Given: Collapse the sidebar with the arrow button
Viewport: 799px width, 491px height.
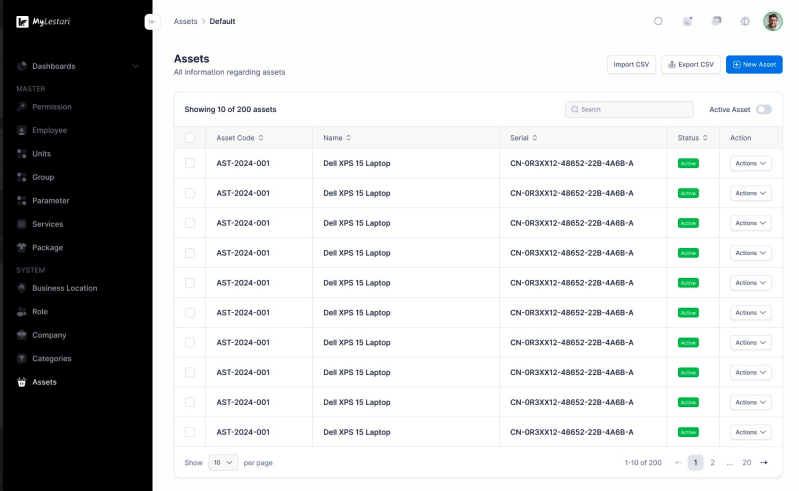Looking at the screenshot, I should (152, 21).
